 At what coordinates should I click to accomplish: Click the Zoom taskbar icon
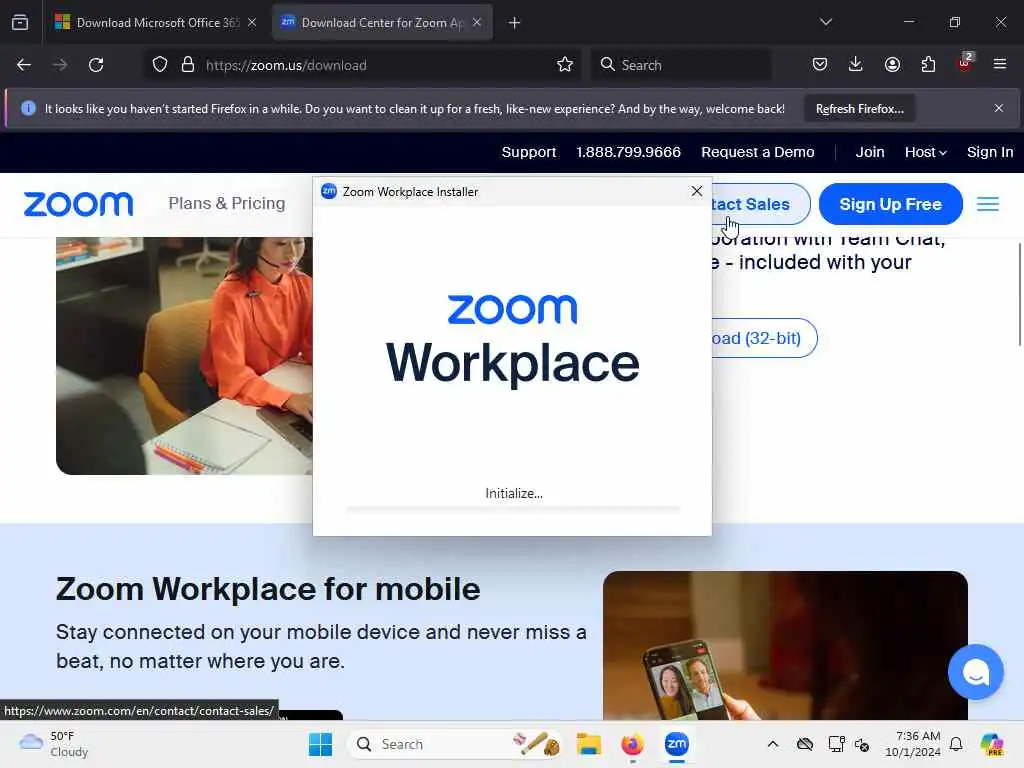[x=677, y=744]
